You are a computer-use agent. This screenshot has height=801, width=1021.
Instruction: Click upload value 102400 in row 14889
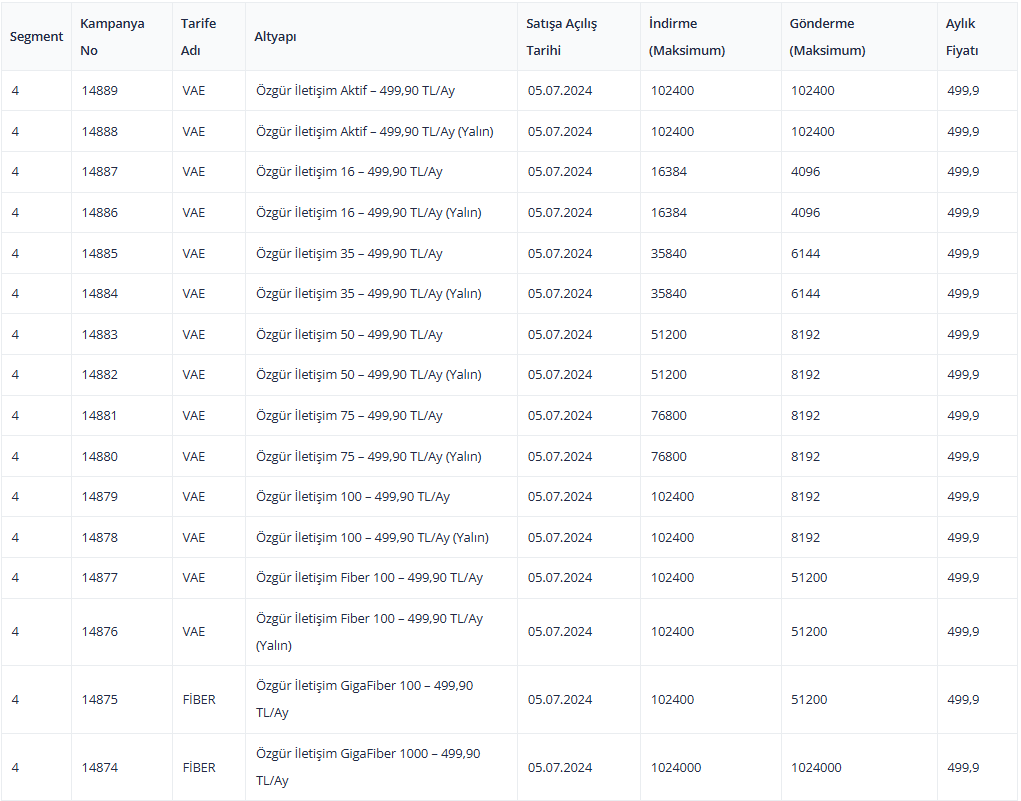pos(813,91)
